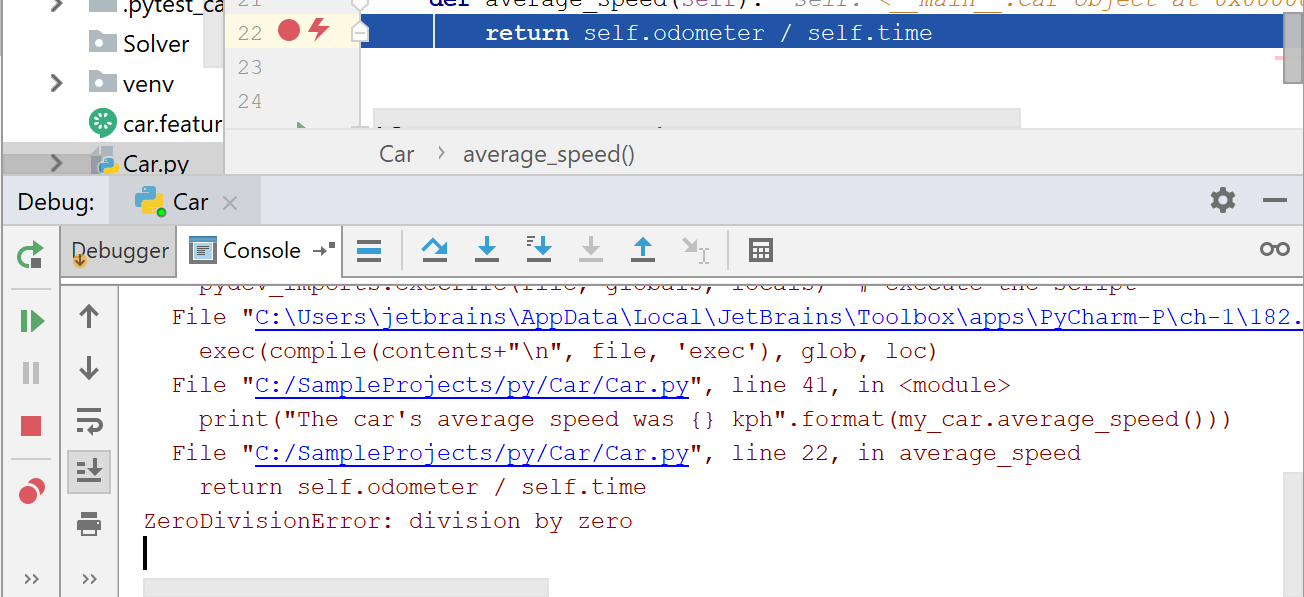Close the Car debug tab
Image resolution: width=1304 pixels, height=597 pixels.
point(230,203)
